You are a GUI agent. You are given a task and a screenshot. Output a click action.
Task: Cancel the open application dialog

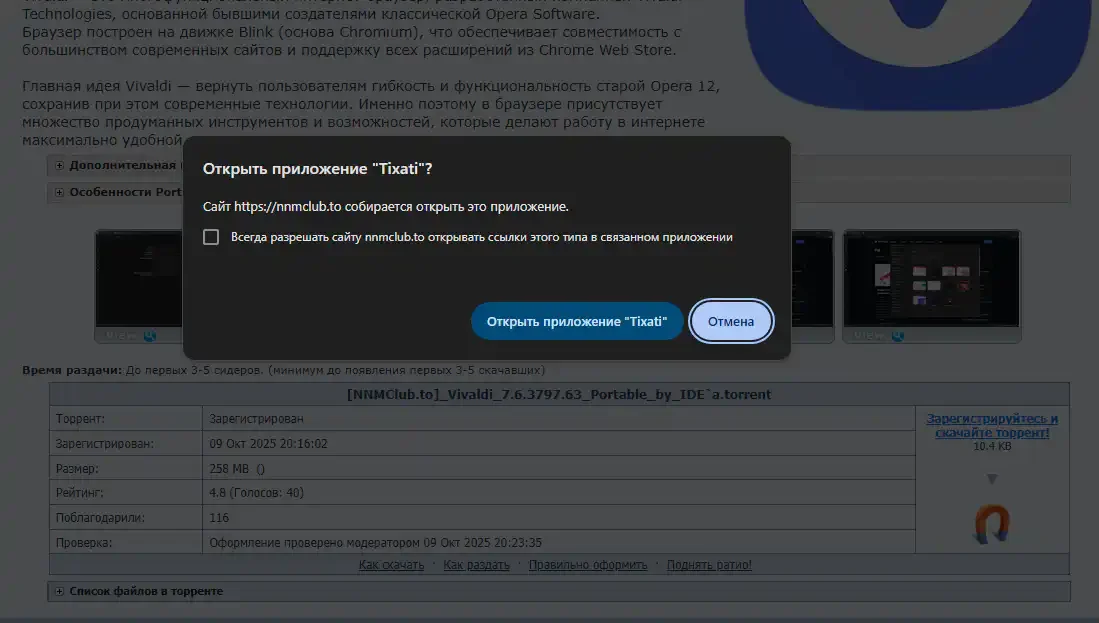(x=731, y=321)
